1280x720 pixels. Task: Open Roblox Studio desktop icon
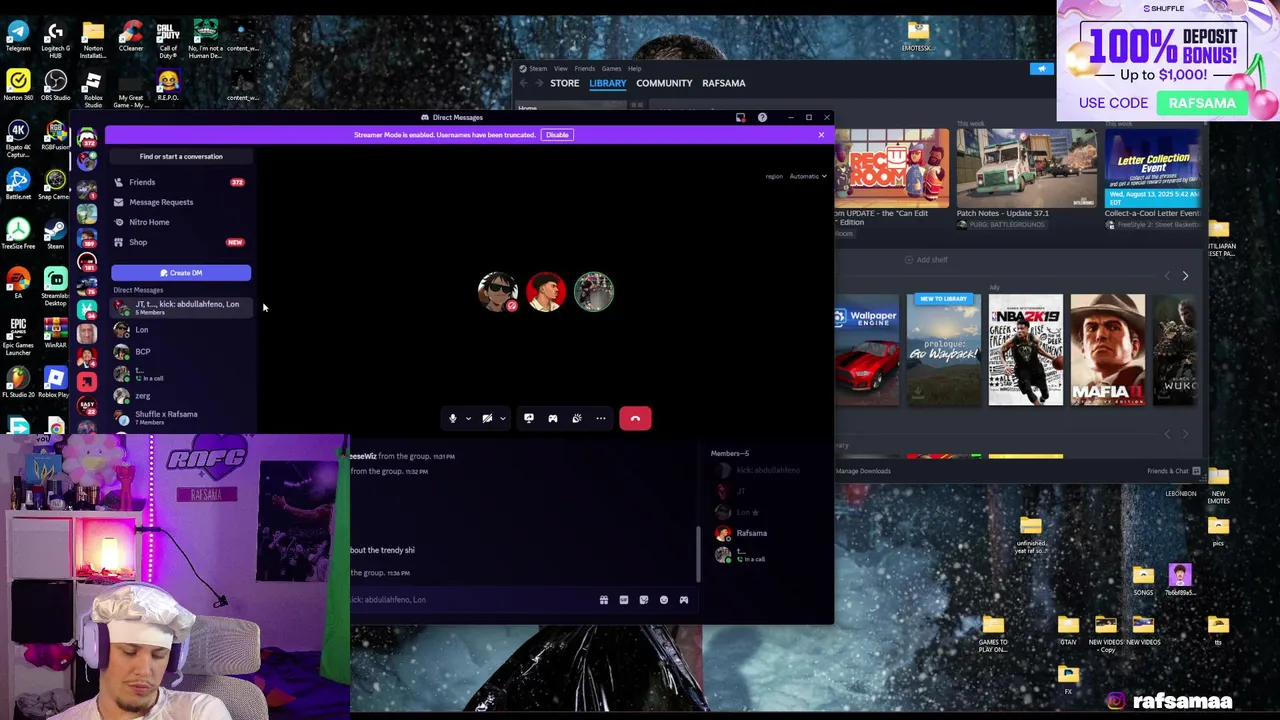(x=93, y=88)
